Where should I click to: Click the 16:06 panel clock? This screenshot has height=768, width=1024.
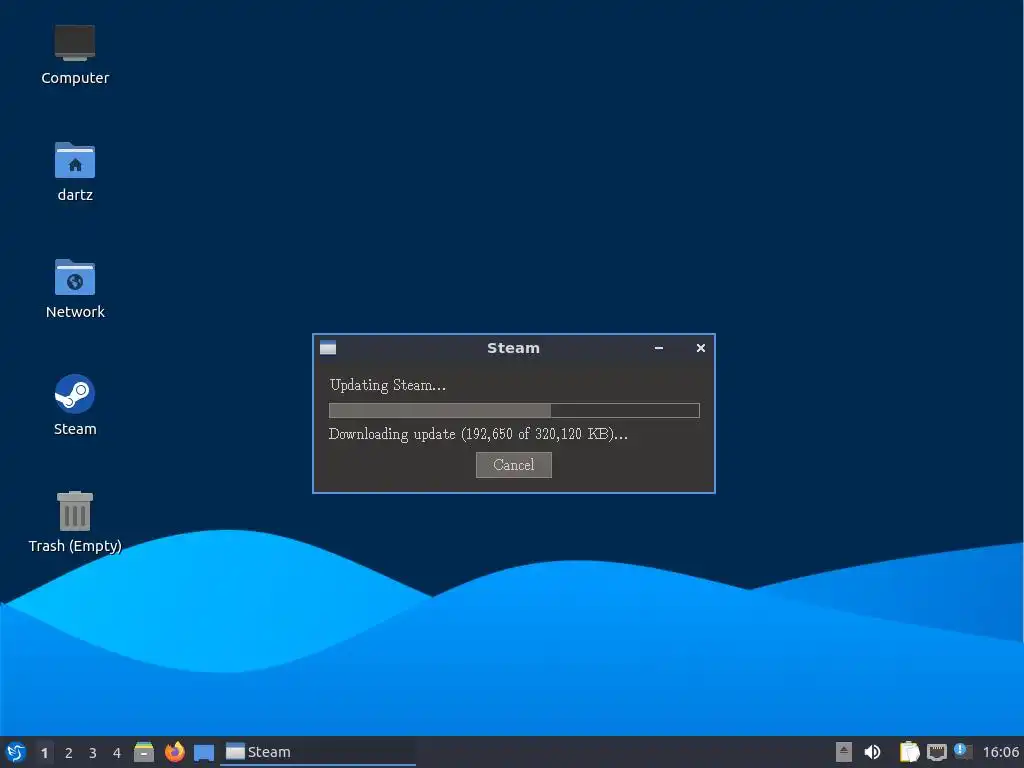(1000, 752)
